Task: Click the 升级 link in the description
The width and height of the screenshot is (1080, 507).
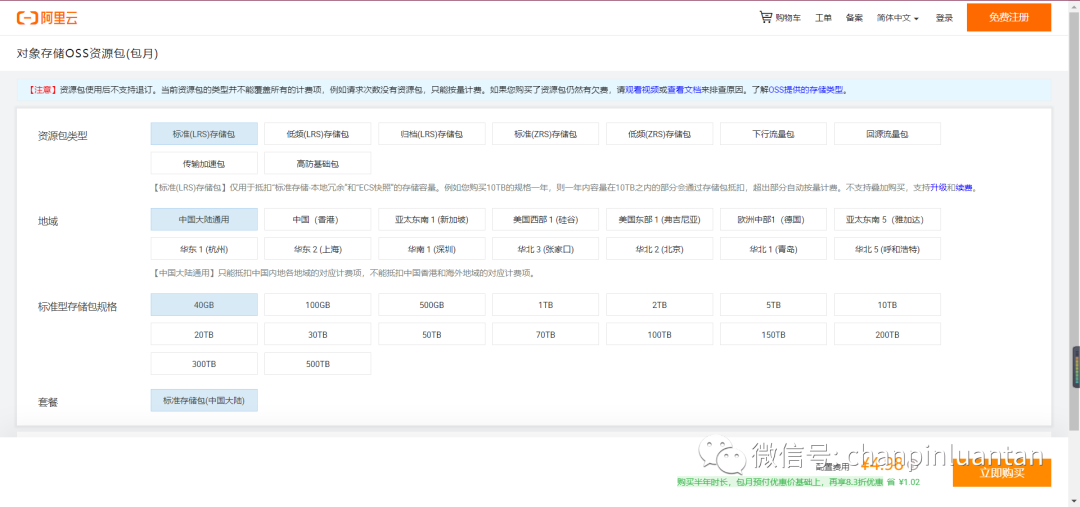Action: click(x=938, y=187)
